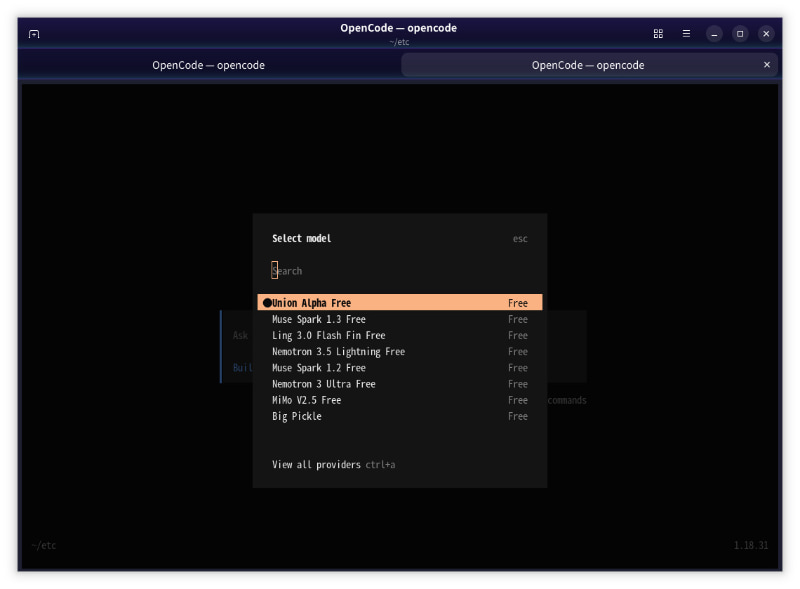
Task: Select the active second OpenCode tab
Action: tap(588, 65)
